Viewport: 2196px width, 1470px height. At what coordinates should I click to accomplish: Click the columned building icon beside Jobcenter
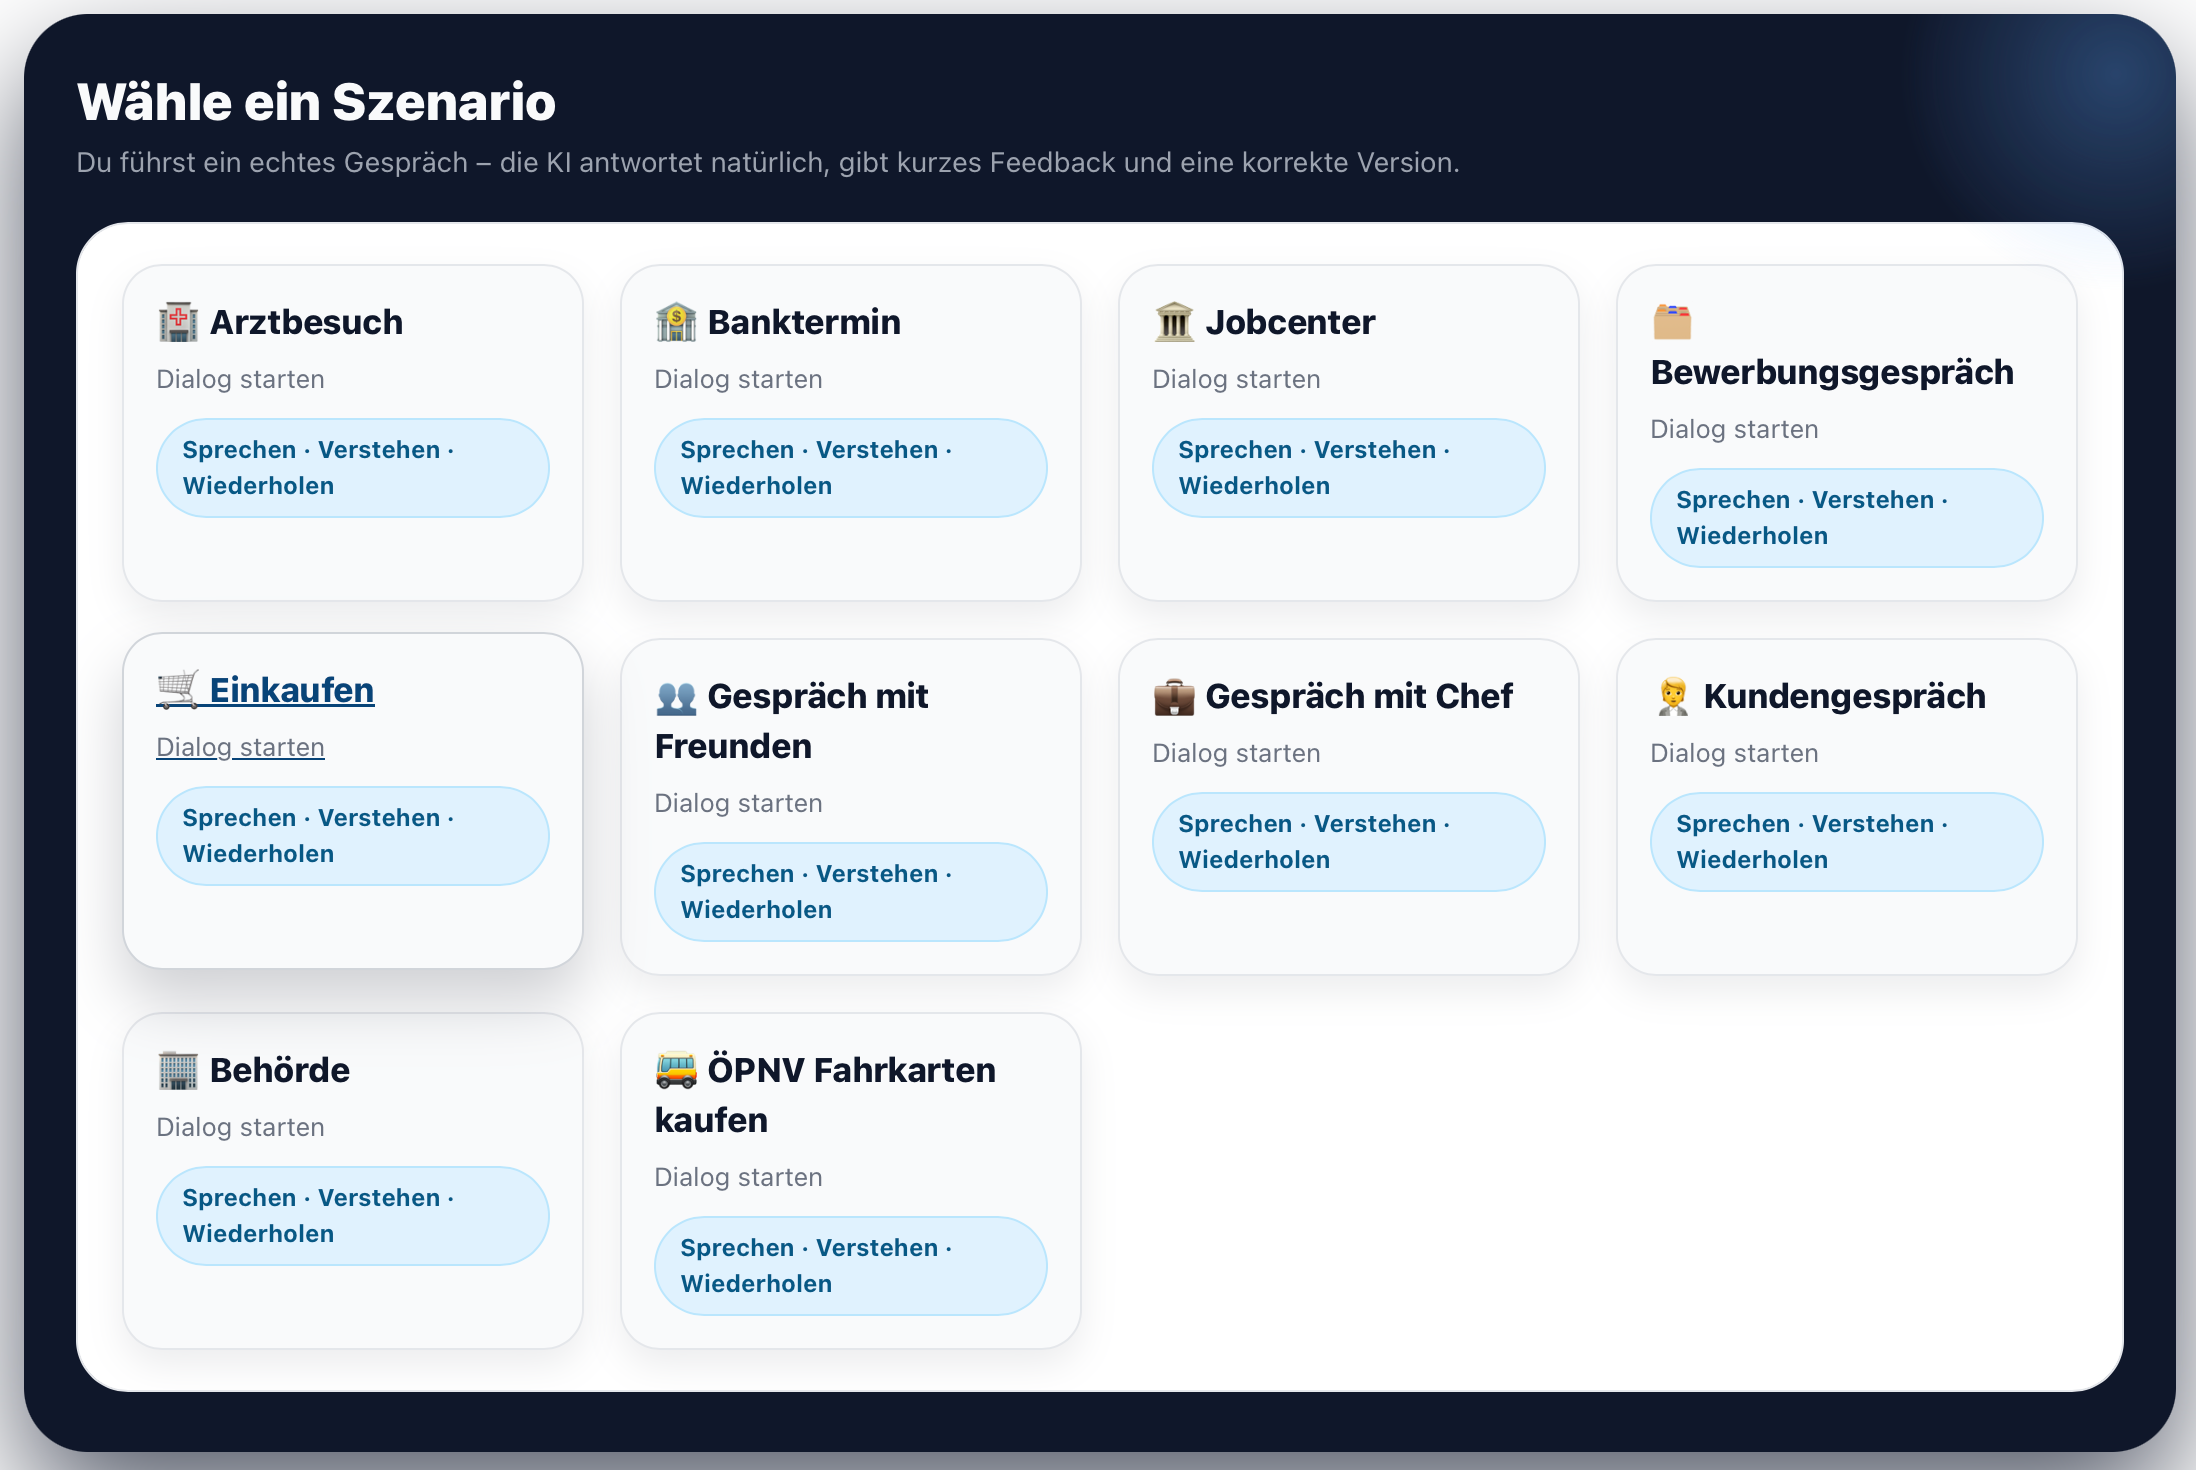(x=1174, y=323)
